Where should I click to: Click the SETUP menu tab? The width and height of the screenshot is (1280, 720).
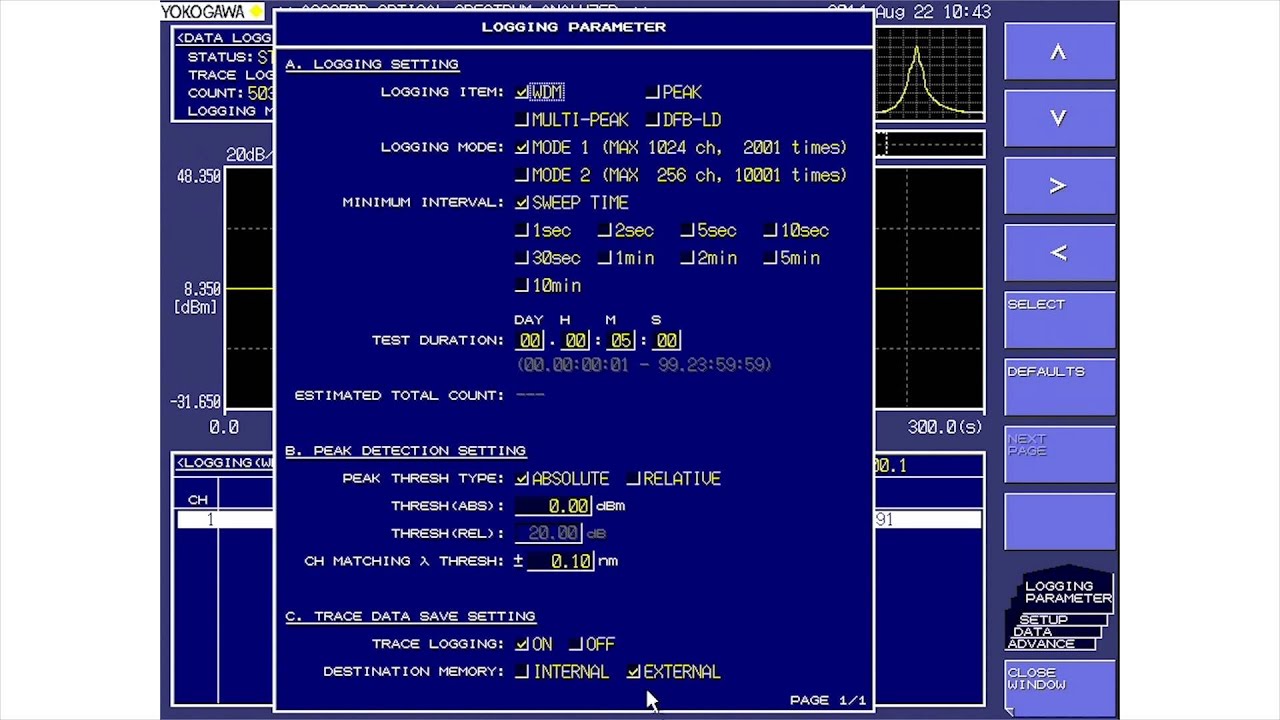(x=1043, y=620)
